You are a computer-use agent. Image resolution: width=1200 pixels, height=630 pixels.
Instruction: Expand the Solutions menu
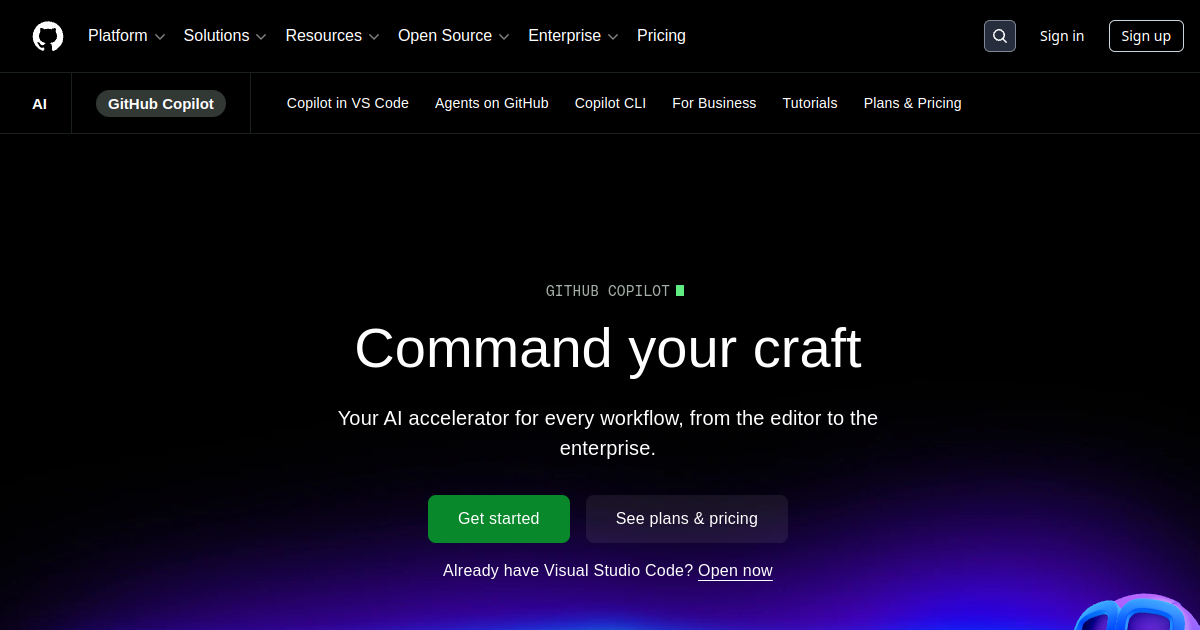[x=225, y=36]
